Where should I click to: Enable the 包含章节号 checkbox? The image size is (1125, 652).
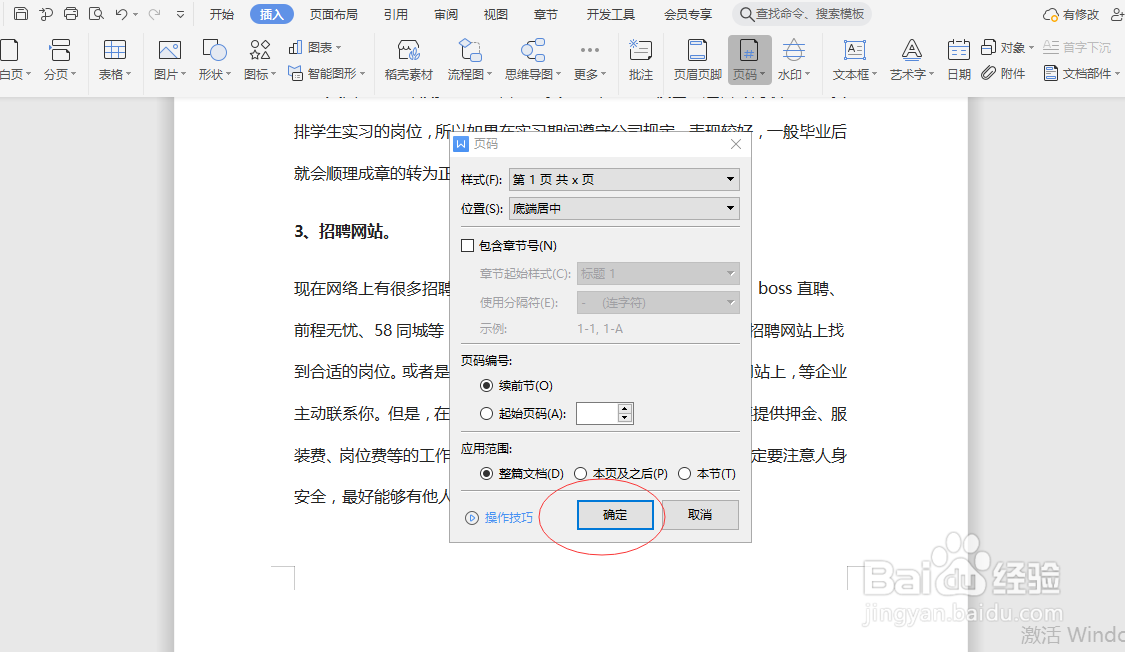pyautogui.click(x=466, y=244)
